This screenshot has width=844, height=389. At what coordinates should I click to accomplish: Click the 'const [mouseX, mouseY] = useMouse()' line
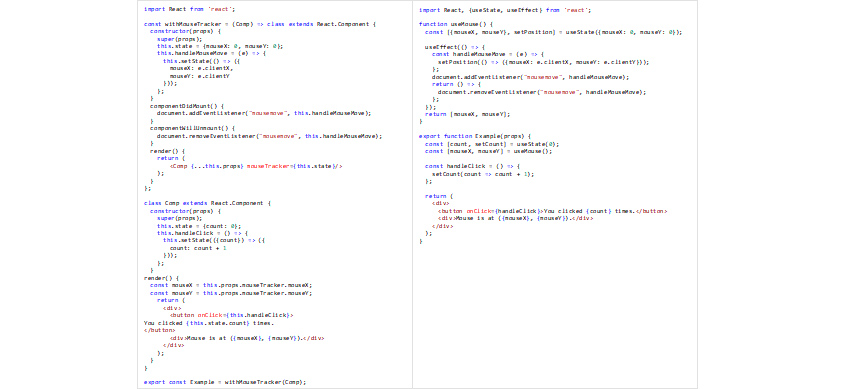[x=489, y=151]
